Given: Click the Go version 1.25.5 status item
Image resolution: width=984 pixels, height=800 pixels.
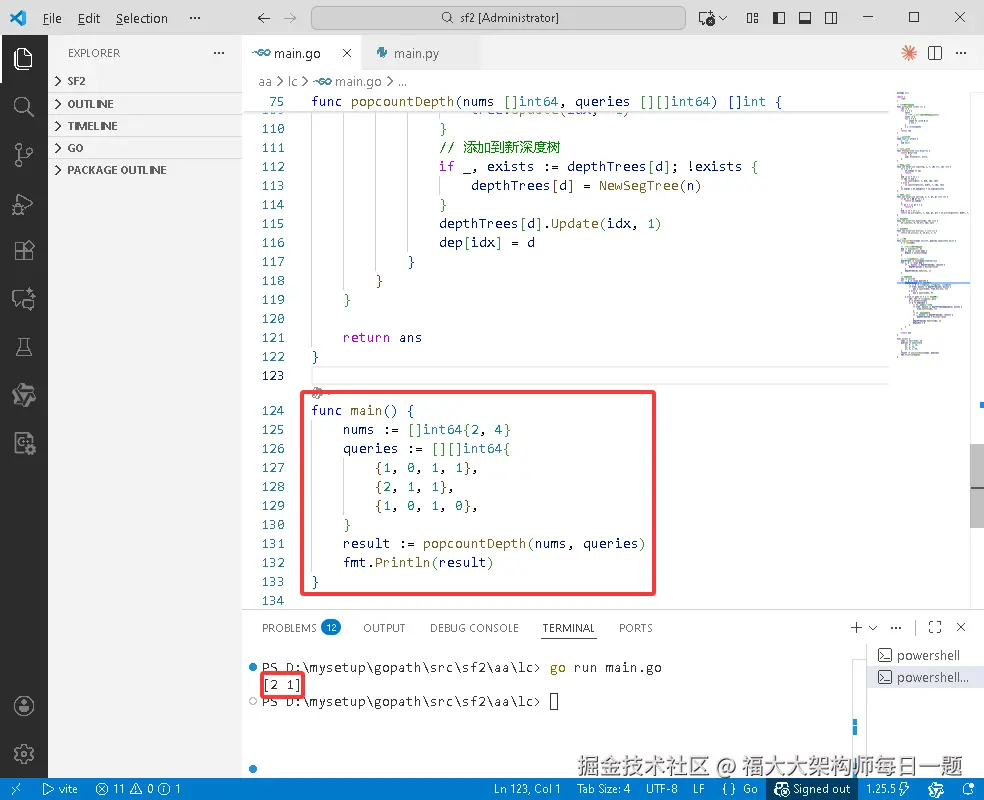Looking at the screenshot, I should pyautogui.click(x=888, y=789).
